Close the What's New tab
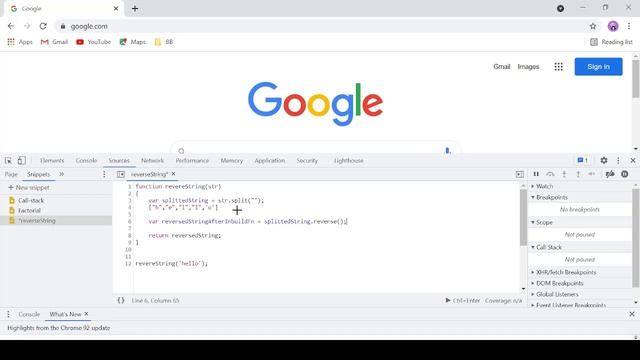Image resolution: width=640 pixels, height=360 pixels. pos(86,314)
